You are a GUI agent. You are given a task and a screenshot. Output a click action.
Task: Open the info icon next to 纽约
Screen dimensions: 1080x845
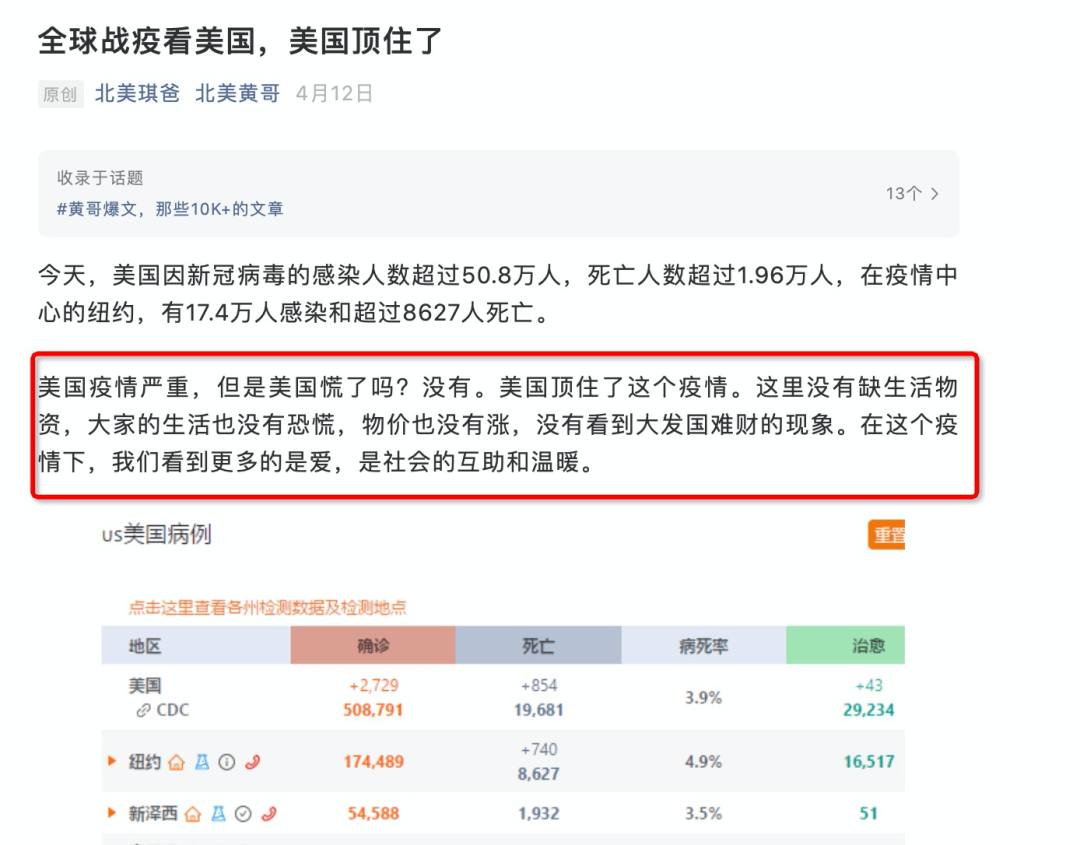[x=226, y=762]
